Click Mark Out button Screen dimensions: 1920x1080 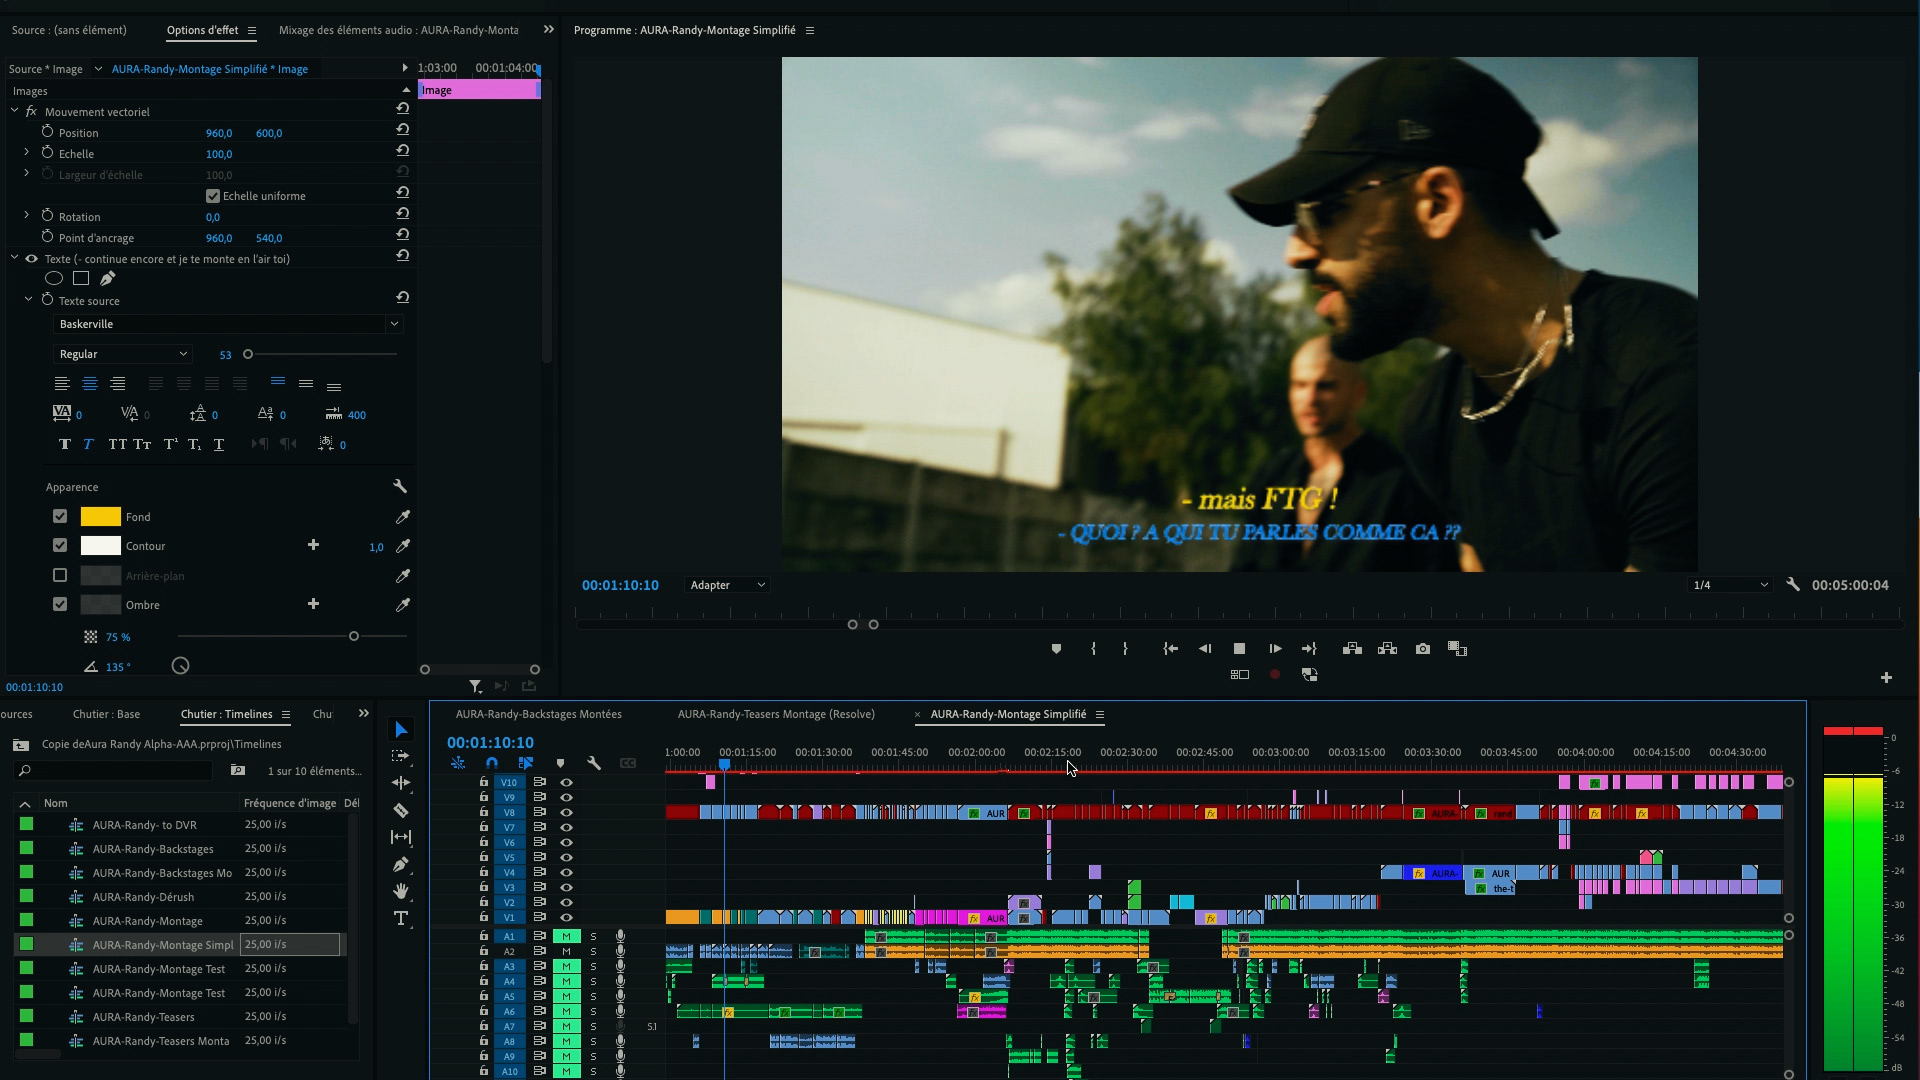tap(1125, 649)
